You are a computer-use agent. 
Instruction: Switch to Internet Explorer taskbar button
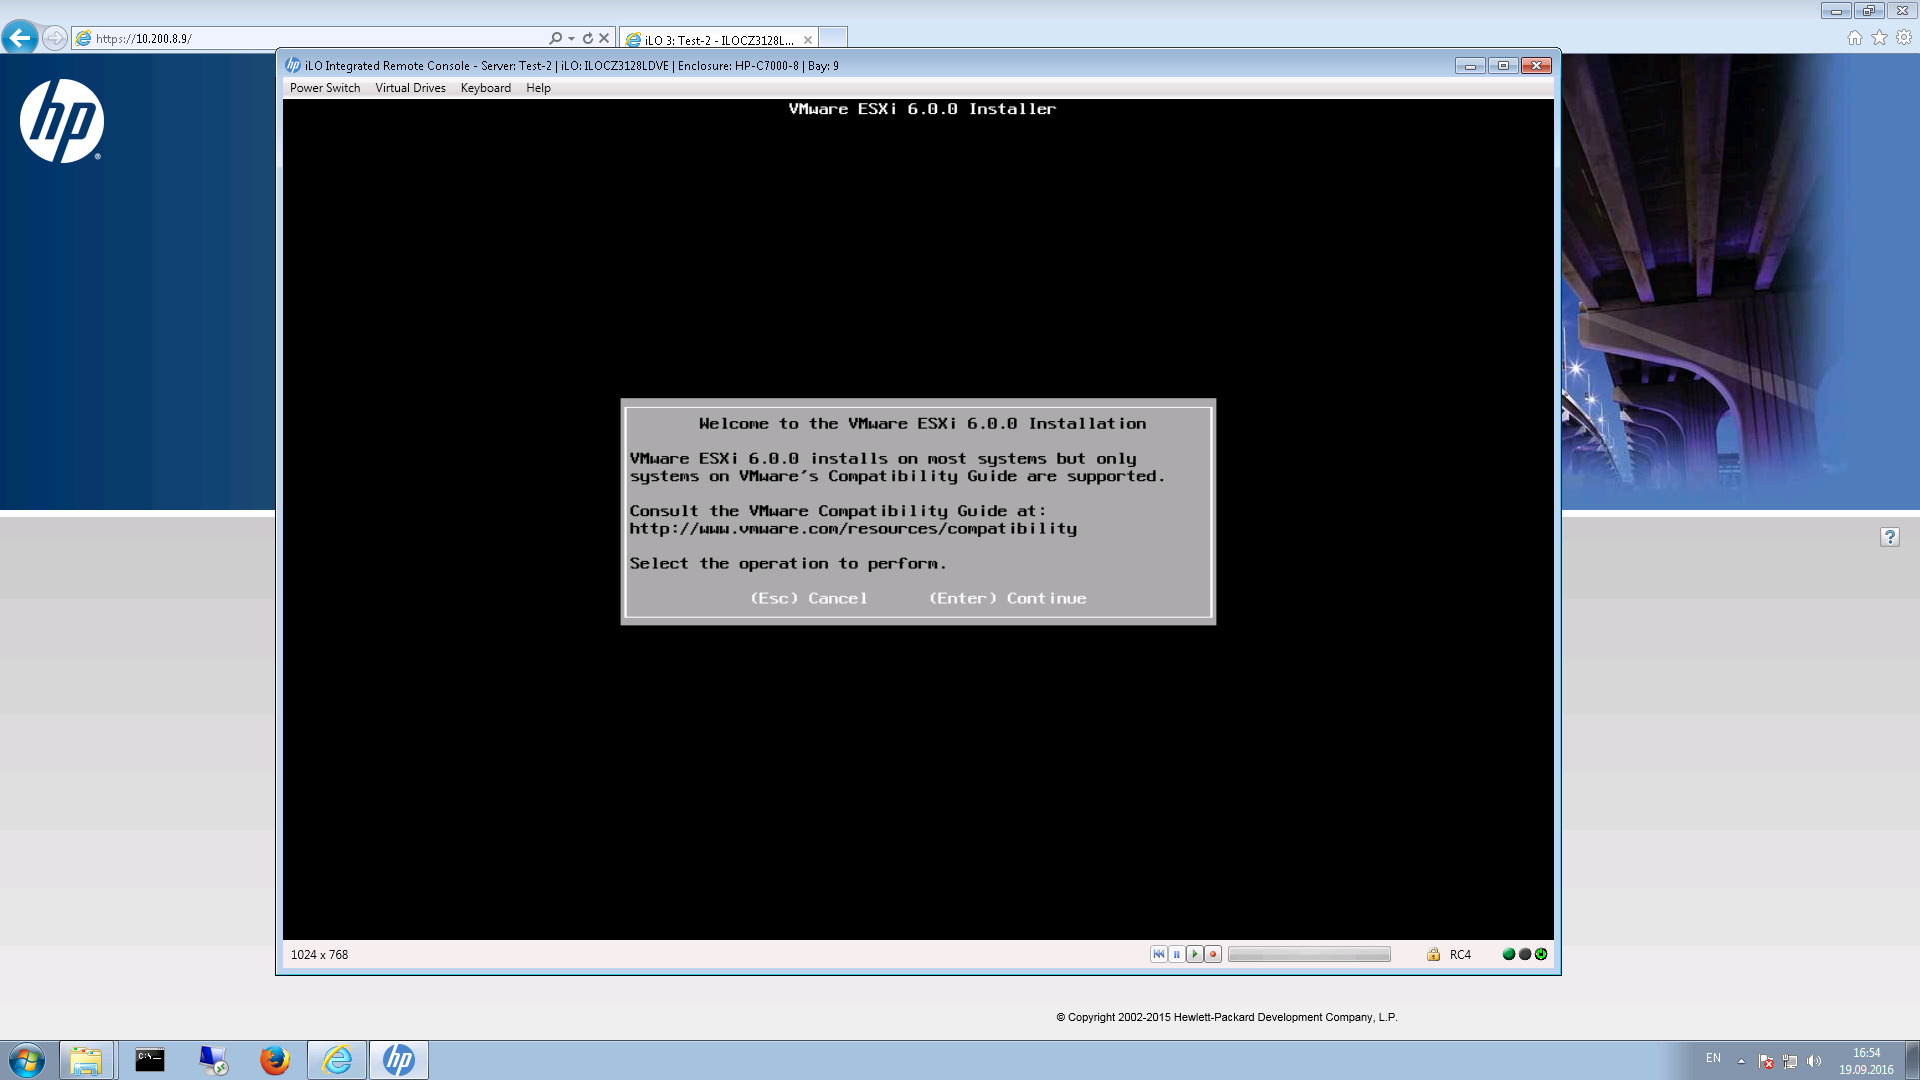(337, 1060)
